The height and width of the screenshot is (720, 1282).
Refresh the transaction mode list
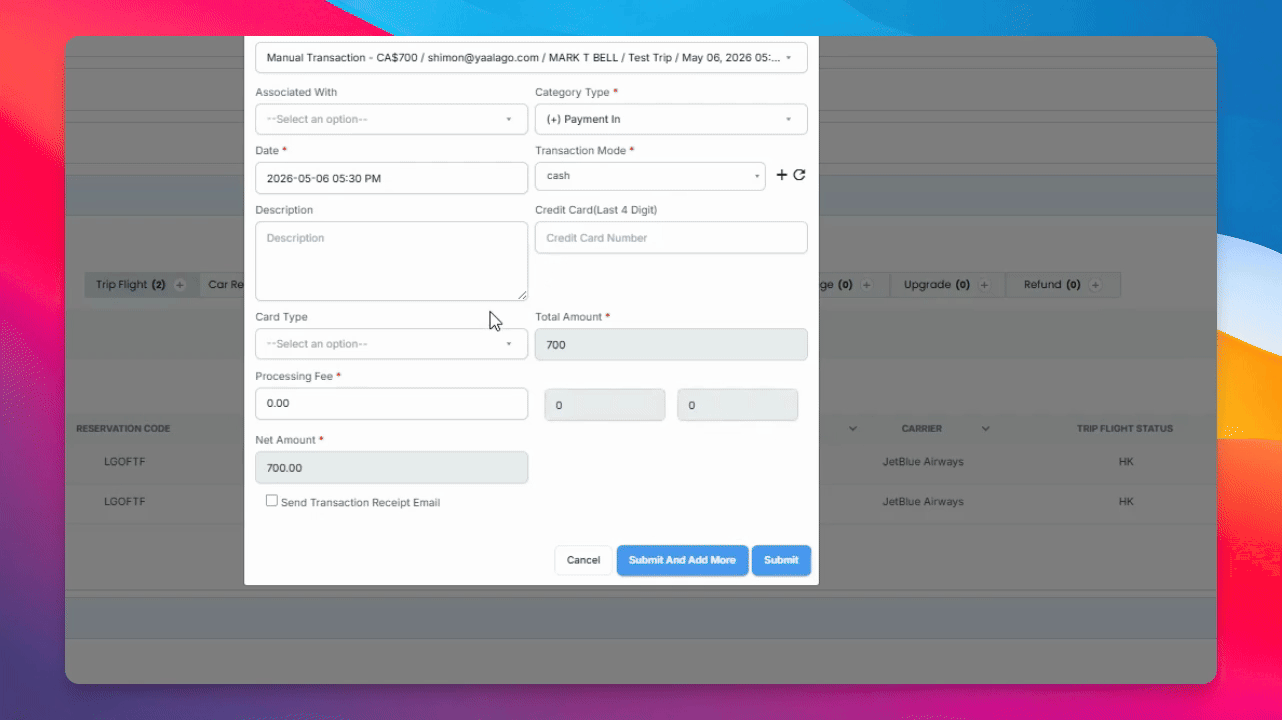click(799, 175)
